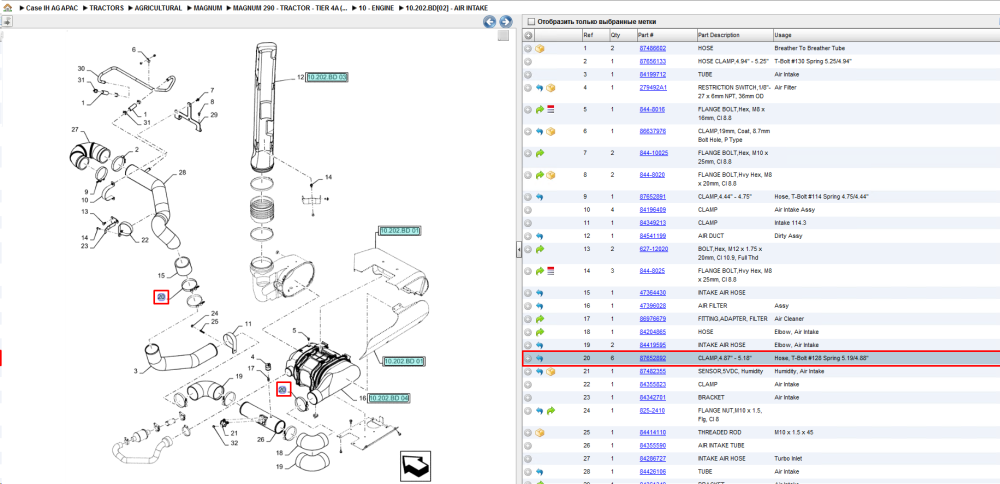Open part number 87652892 link
This screenshot has height=484, width=1000.
[x=652, y=359]
